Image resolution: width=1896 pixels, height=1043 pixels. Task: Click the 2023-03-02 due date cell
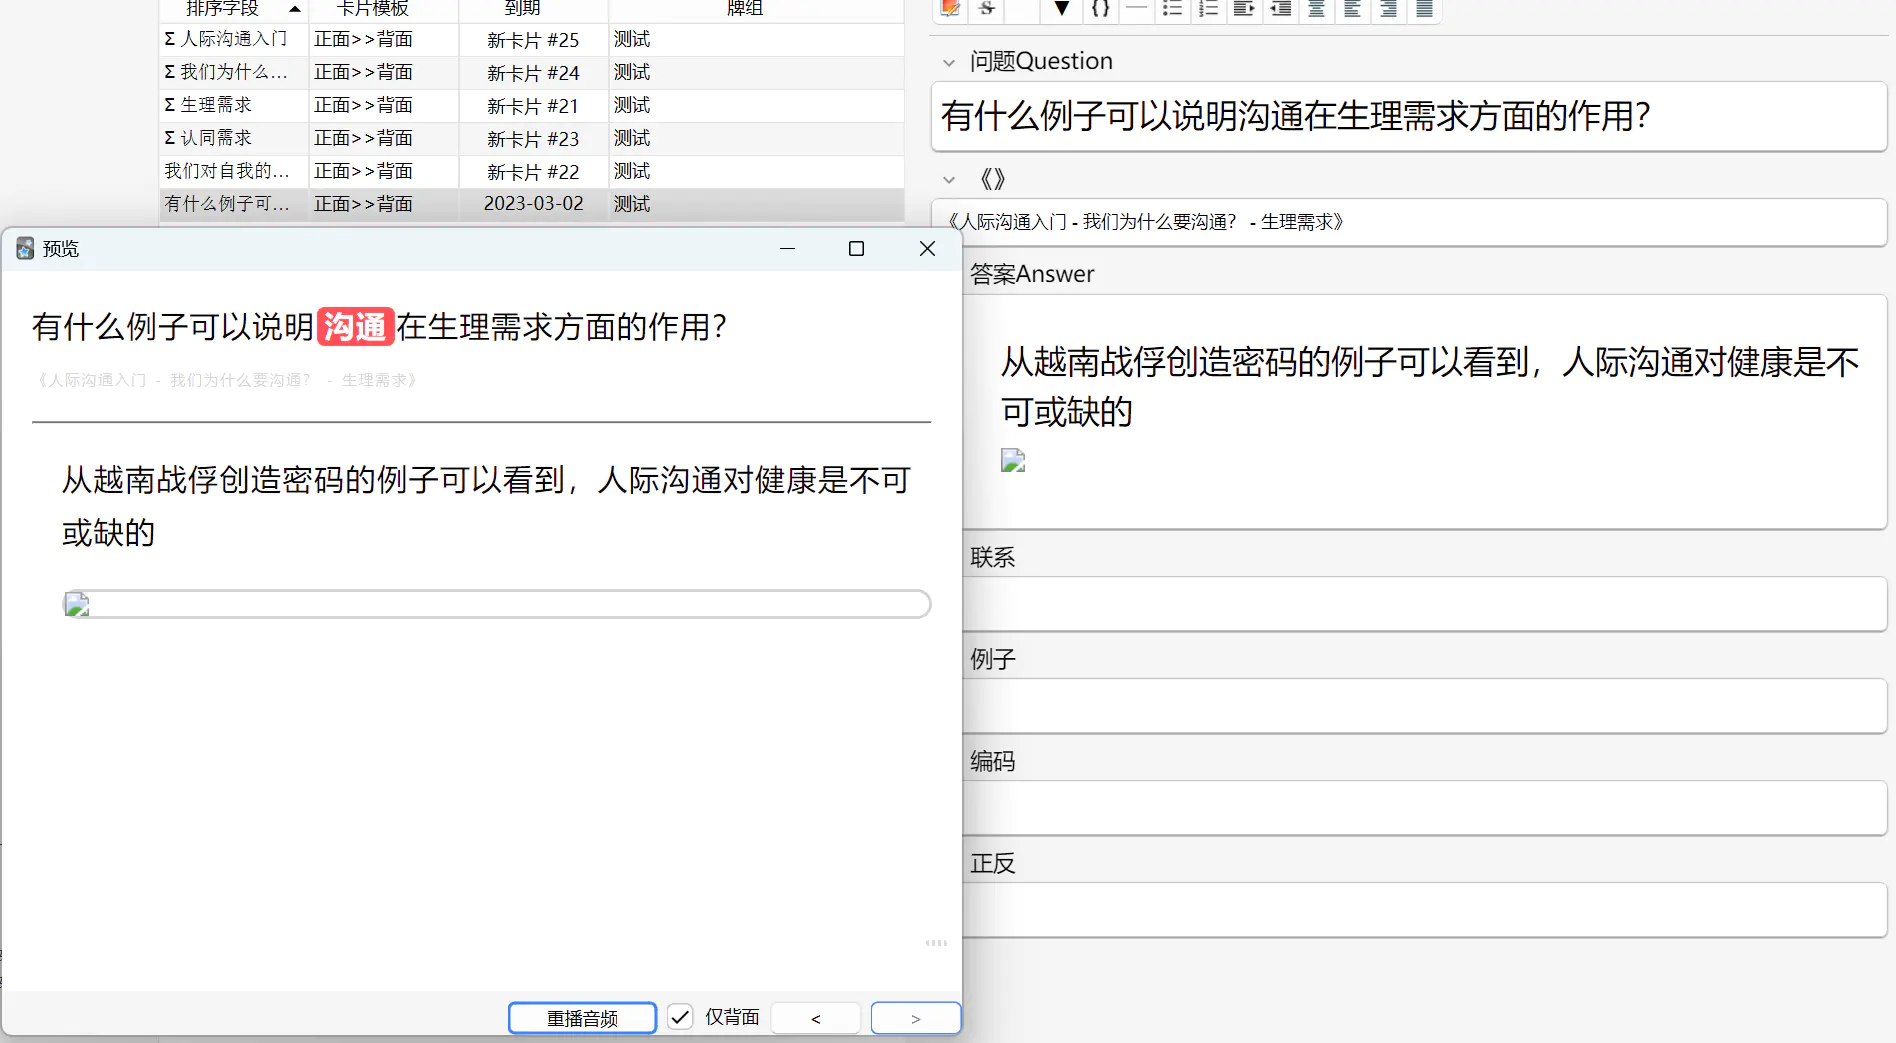(x=534, y=204)
